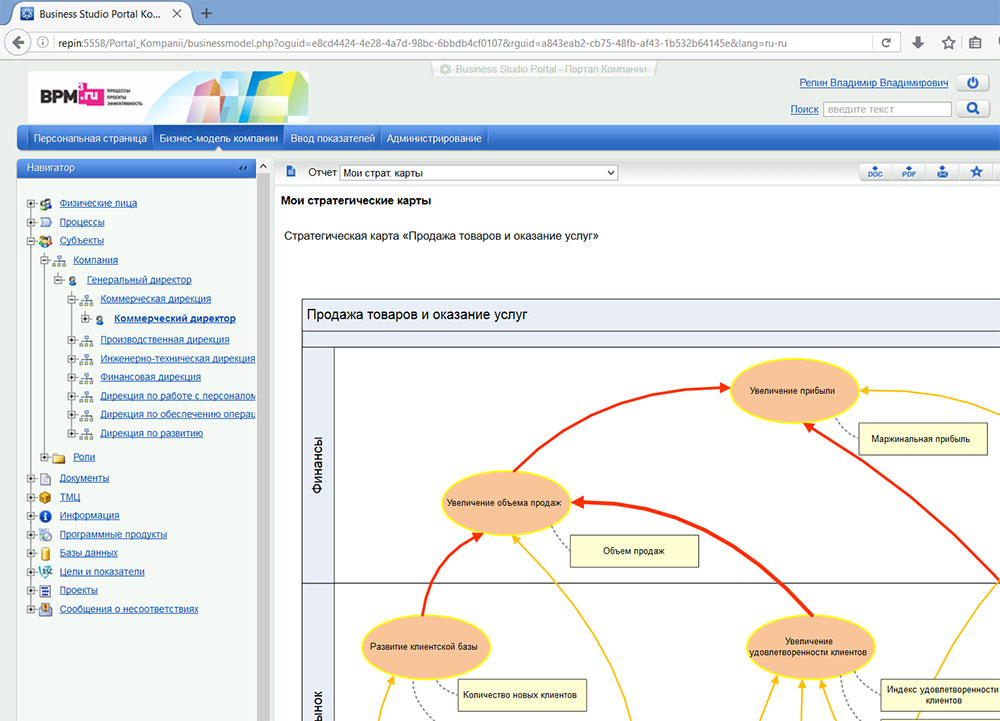
Task: Switch to Персональная страница tab
Action: [90, 138]
